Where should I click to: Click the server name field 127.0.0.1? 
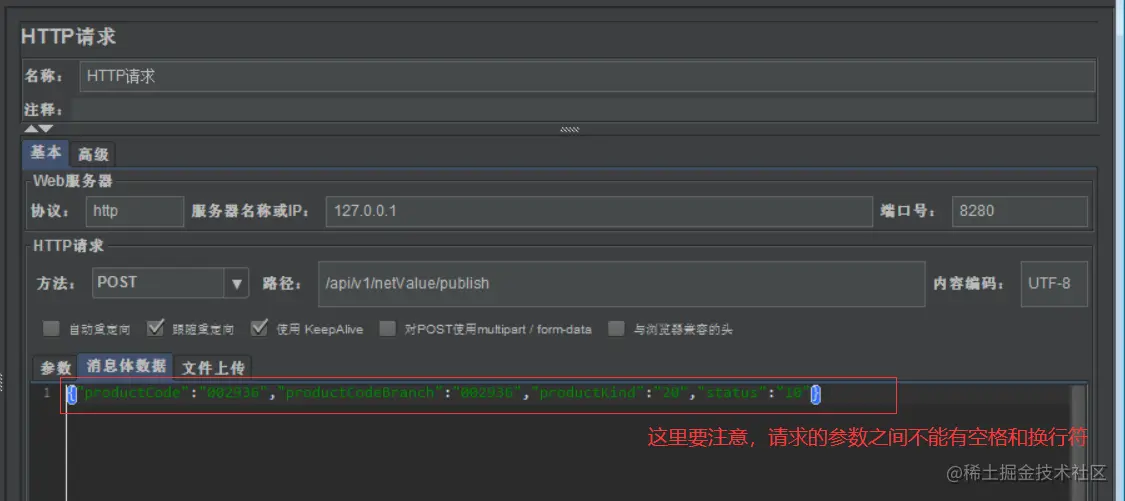click(x=599, y=212)
